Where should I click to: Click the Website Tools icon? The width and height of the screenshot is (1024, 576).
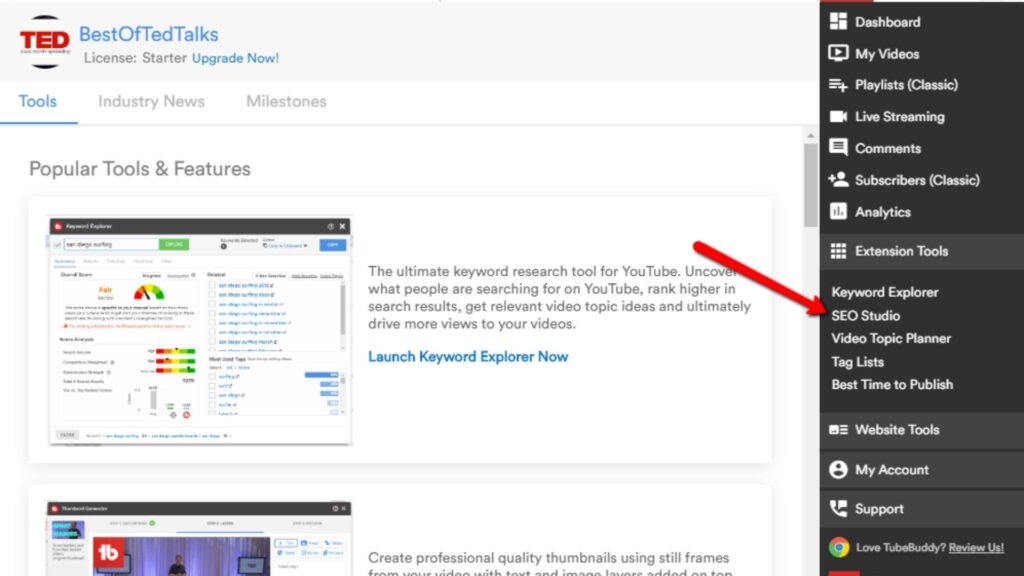(838, 430)
